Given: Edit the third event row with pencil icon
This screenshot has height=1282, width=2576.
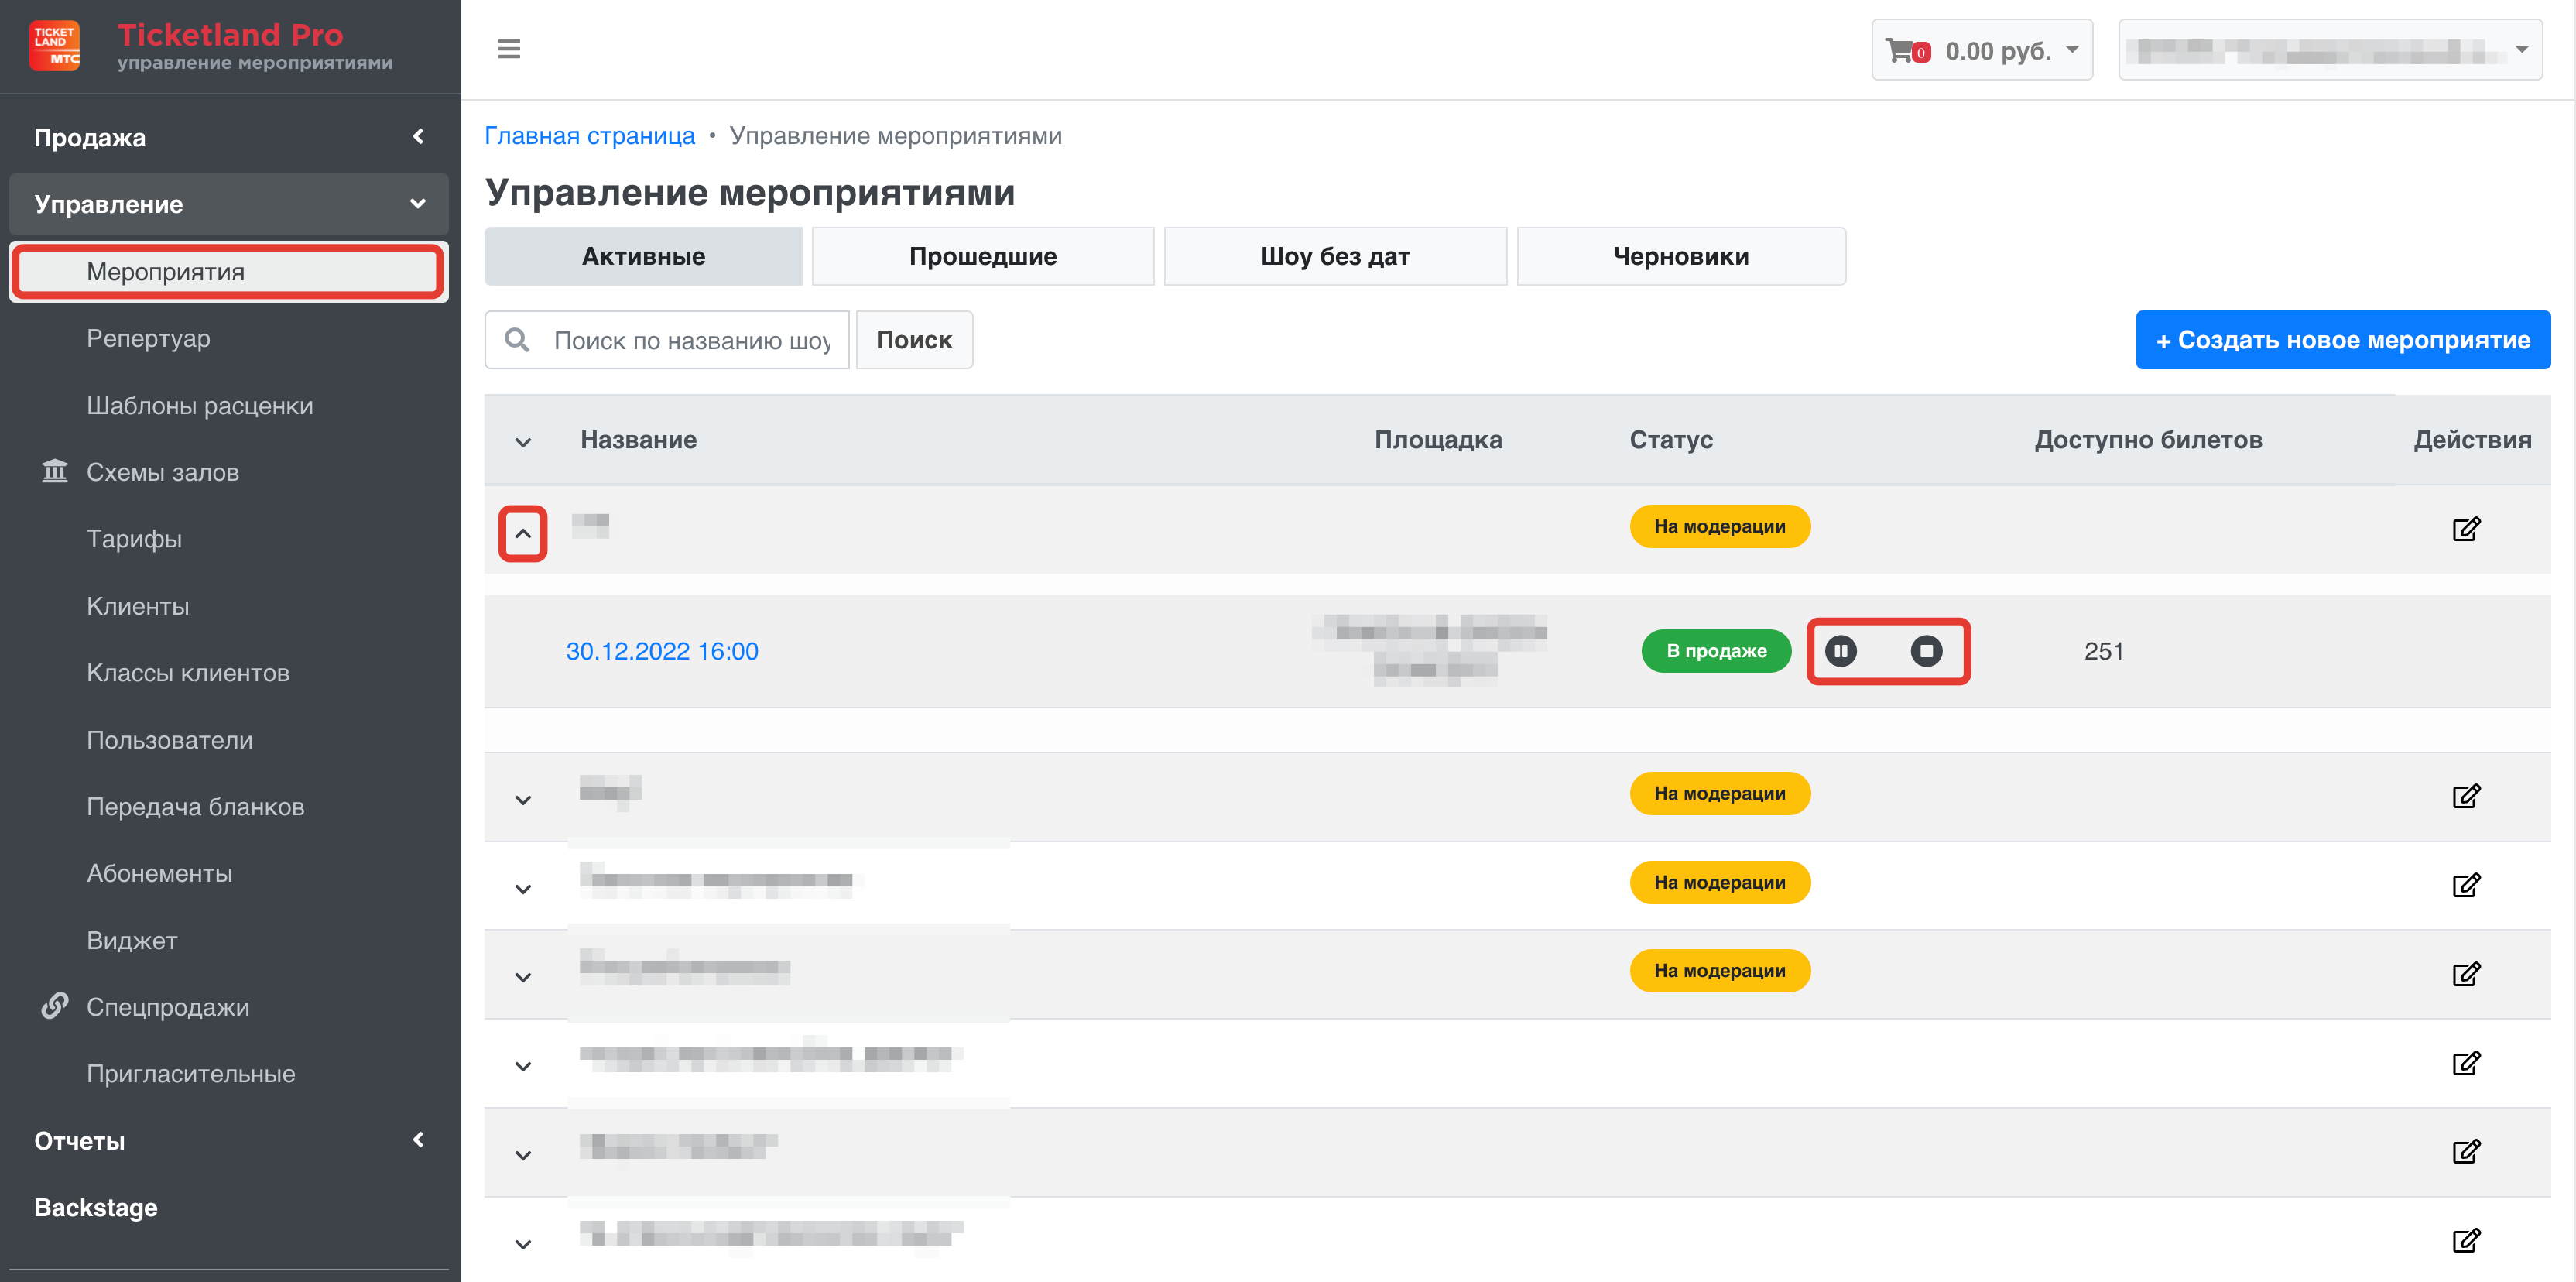Looking at the screenshot, I should click(2466, 885).
